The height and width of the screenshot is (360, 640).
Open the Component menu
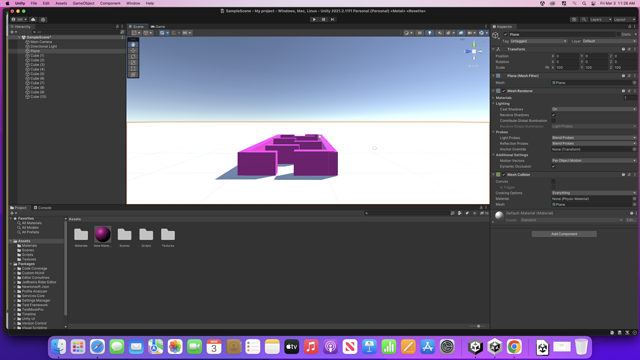click(x=110, y=3)
